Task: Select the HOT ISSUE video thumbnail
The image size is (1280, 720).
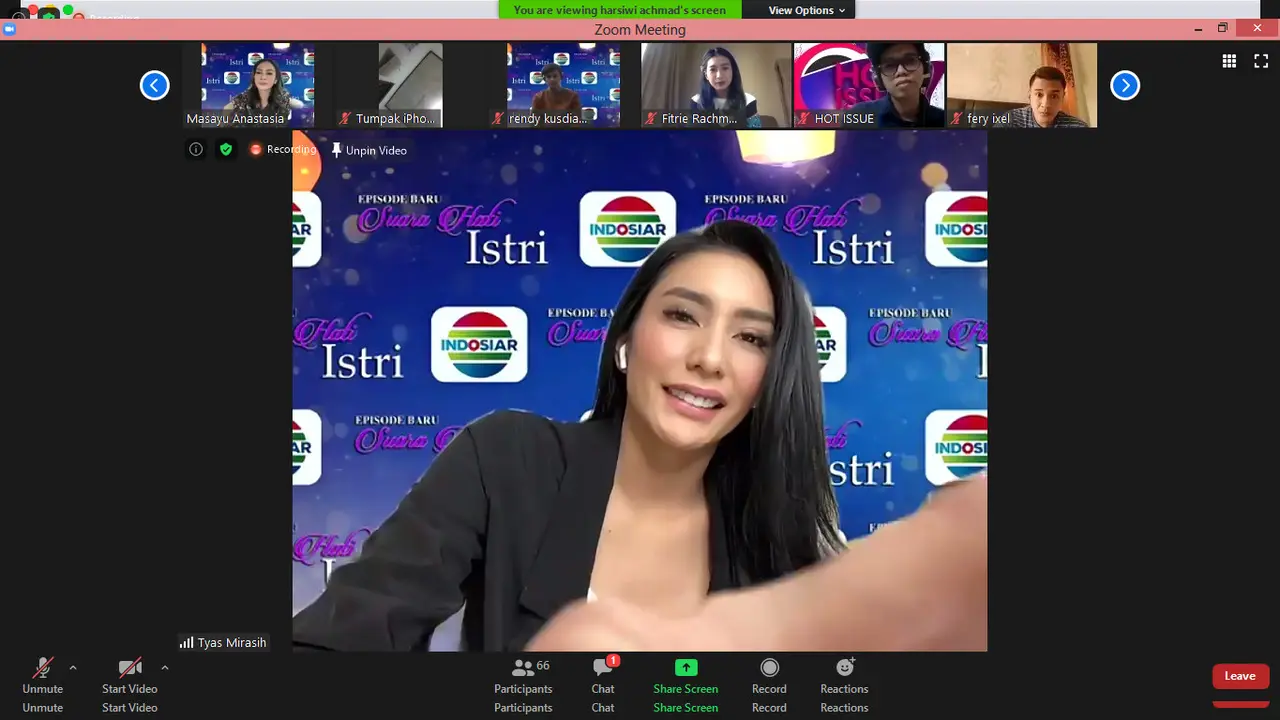Action: (869, 85)
